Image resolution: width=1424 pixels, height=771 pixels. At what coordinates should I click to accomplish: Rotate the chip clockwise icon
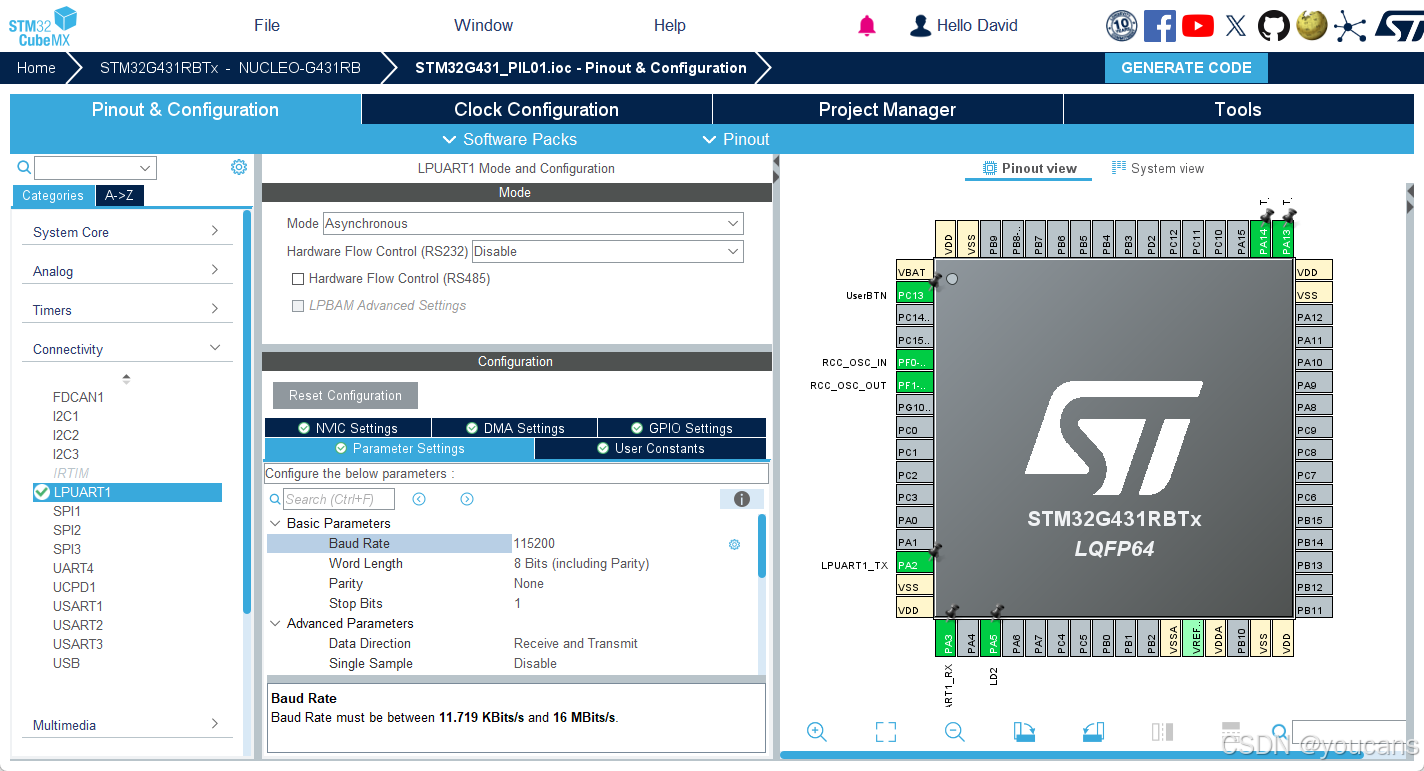(1023, 732)
